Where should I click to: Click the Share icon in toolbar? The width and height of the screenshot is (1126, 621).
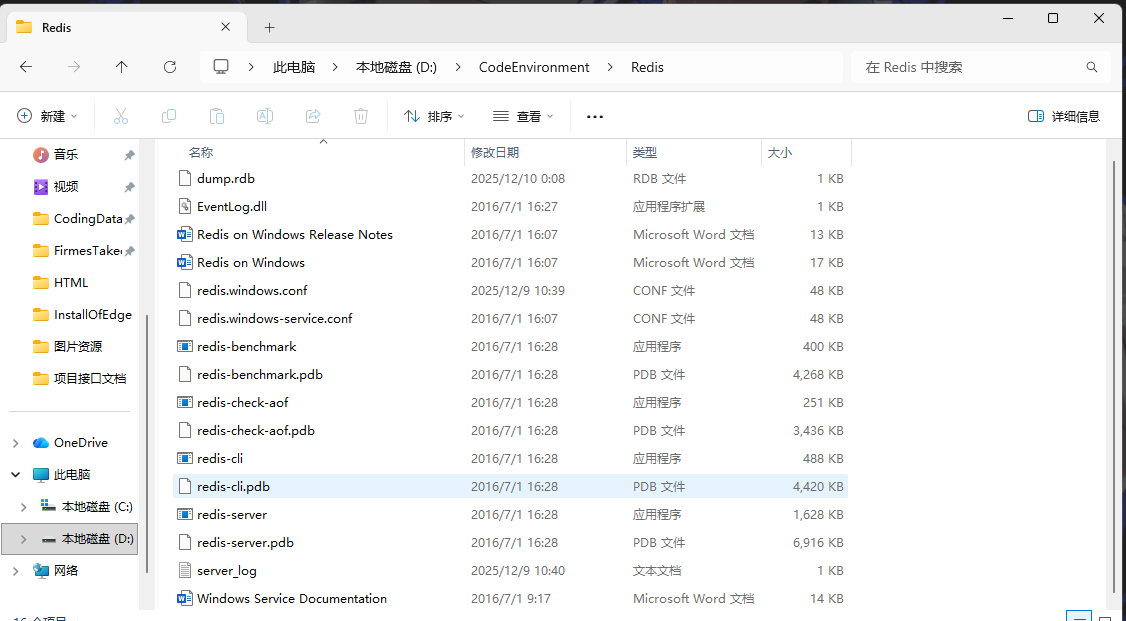coord(313,116)
